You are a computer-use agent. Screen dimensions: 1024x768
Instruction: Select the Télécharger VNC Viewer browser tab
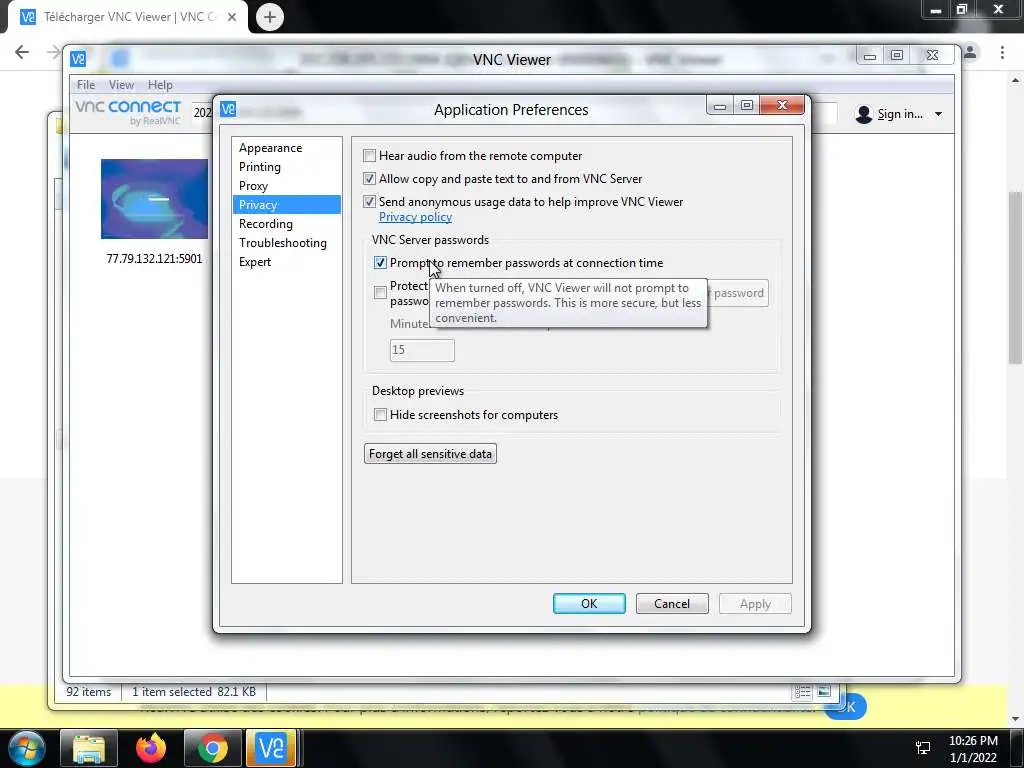tap(128, 17)
